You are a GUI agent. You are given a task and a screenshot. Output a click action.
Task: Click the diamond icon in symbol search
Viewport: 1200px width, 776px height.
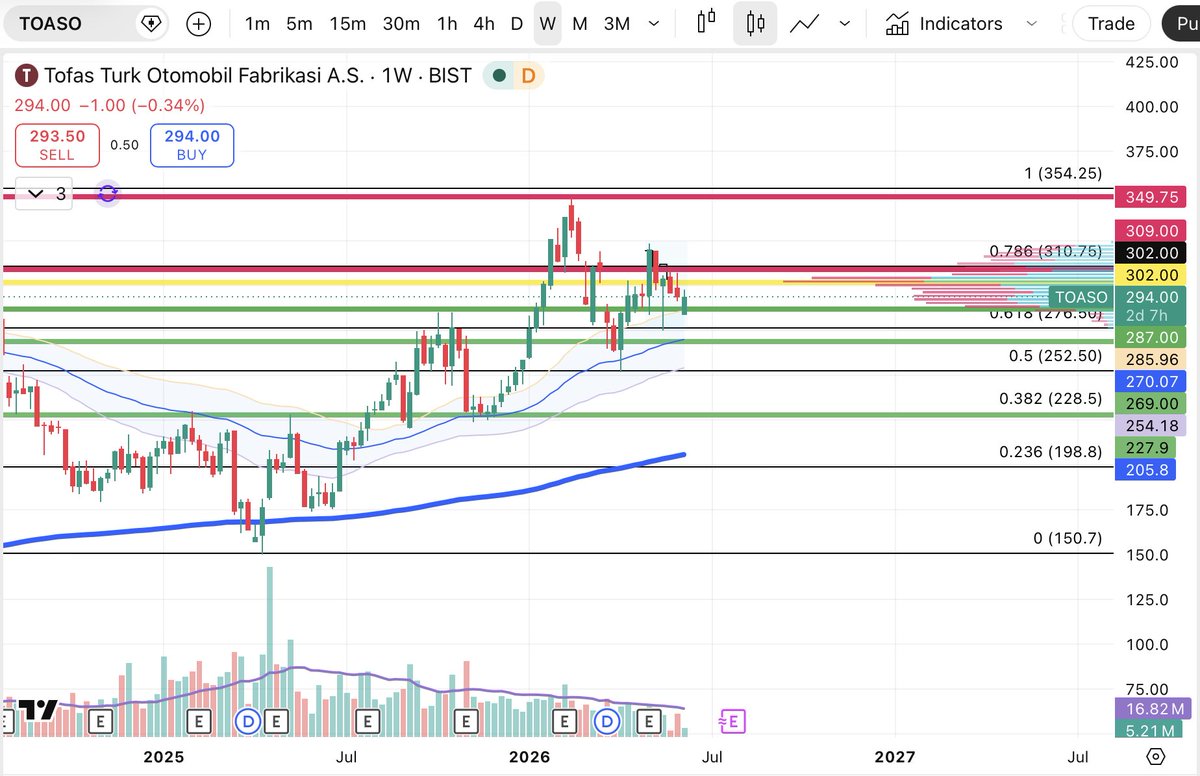click(150, 23)
